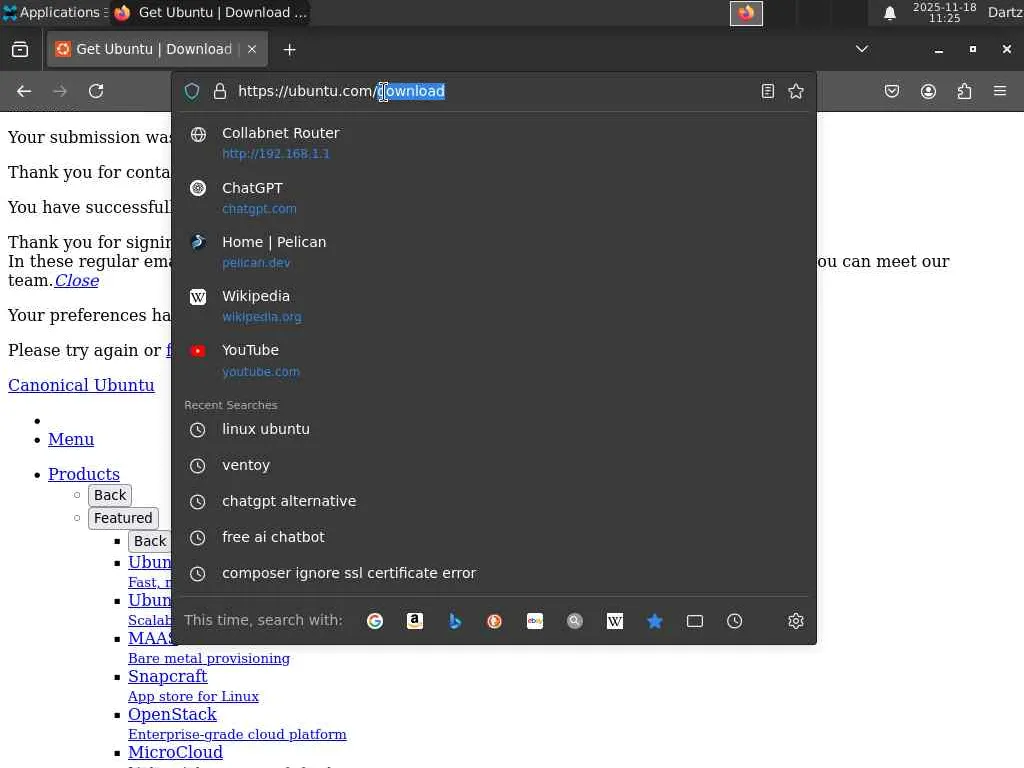Open Home | Pelican suggestion
This screenshot has width=1024, height=768.
coord(494,252)
